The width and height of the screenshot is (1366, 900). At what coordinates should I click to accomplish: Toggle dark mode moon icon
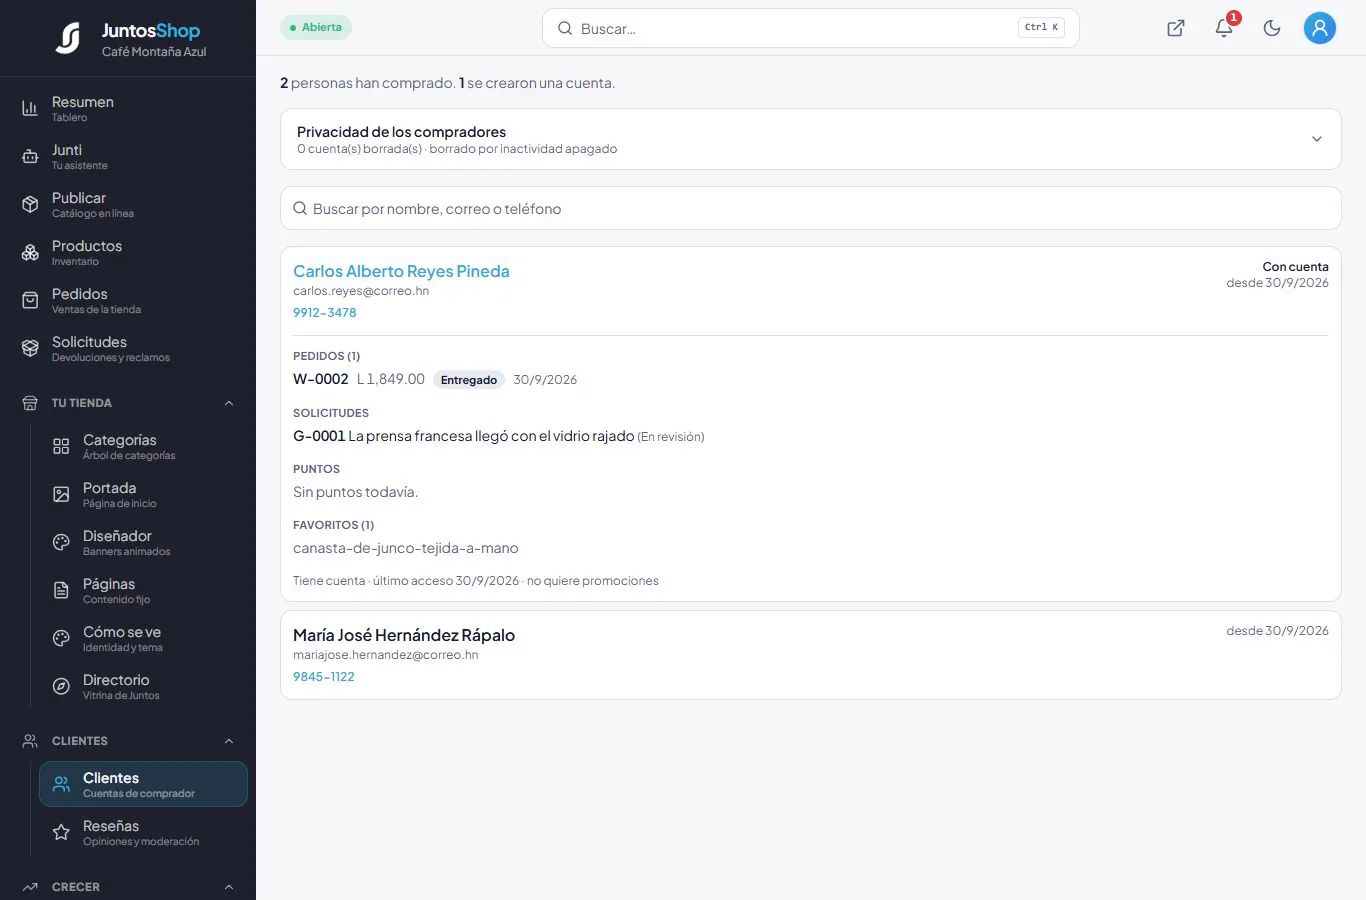[1272, 28]
